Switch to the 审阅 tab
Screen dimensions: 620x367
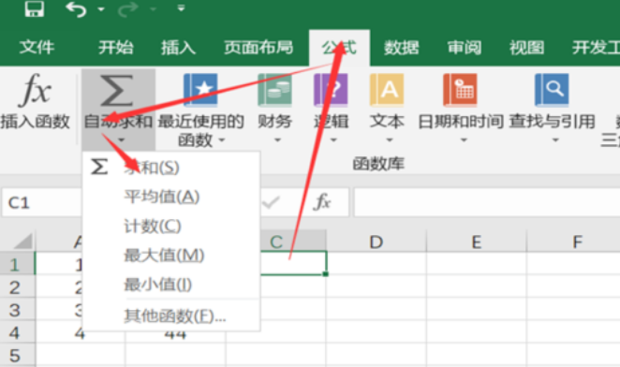point(464,47)
